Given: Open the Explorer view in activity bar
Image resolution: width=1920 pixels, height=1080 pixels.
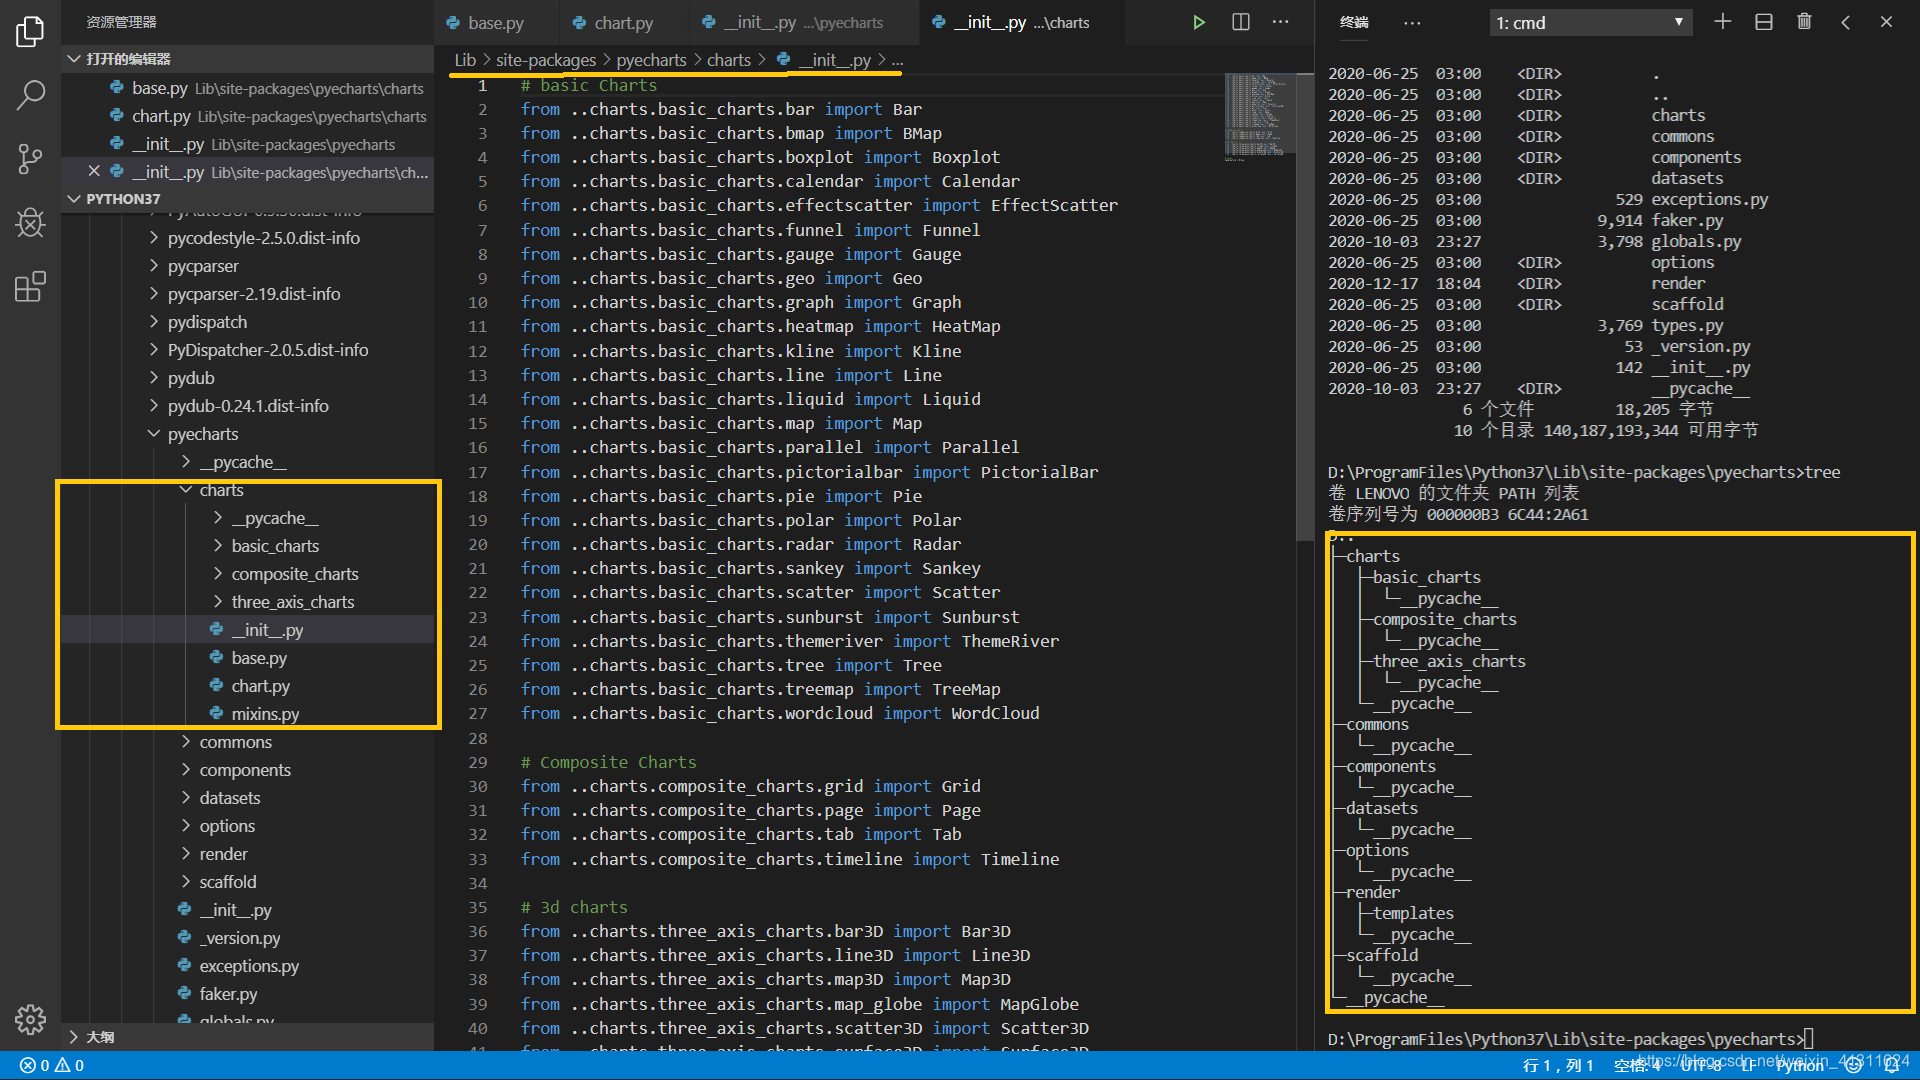Looking at the screenshot, I should [30, 32].
